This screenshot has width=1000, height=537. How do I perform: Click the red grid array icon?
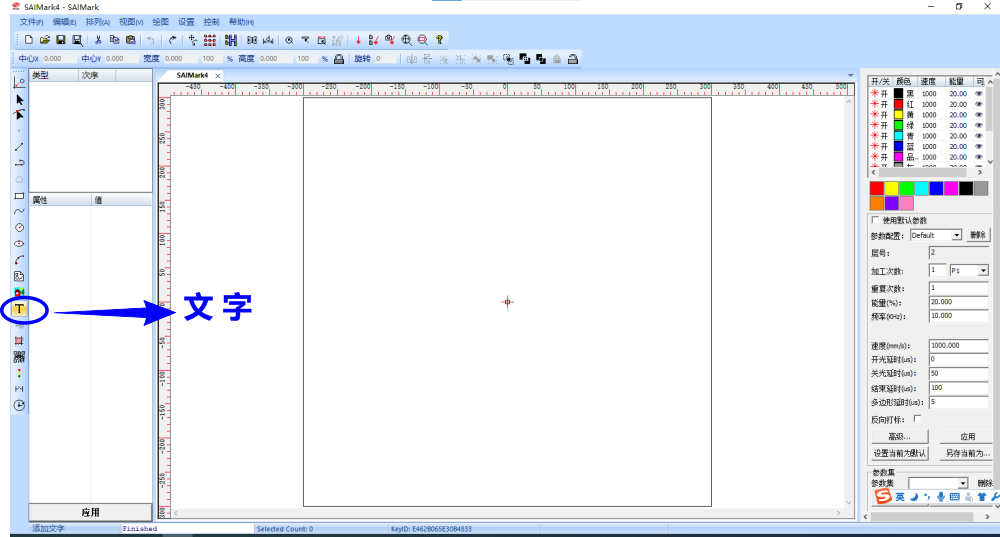(210, 40)
